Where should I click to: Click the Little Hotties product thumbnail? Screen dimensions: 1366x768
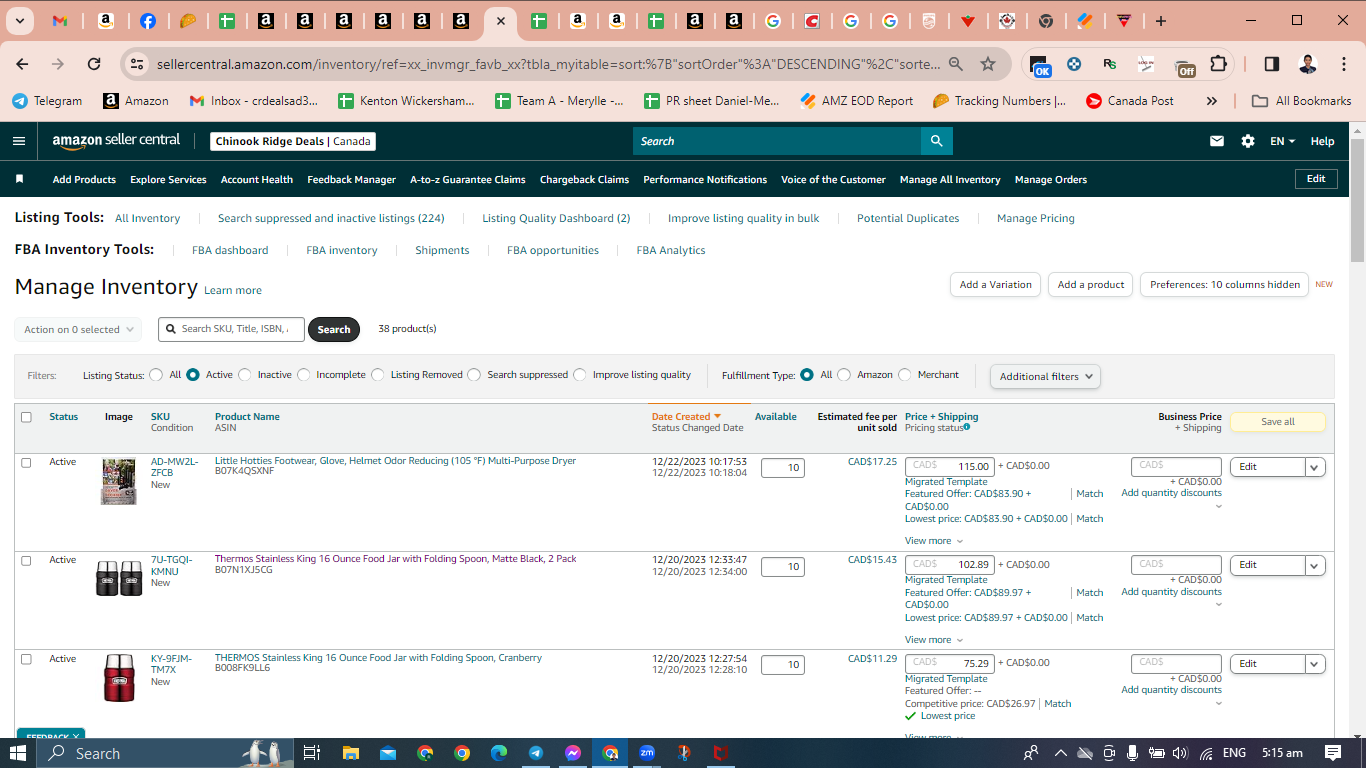[x=119, y=481]
